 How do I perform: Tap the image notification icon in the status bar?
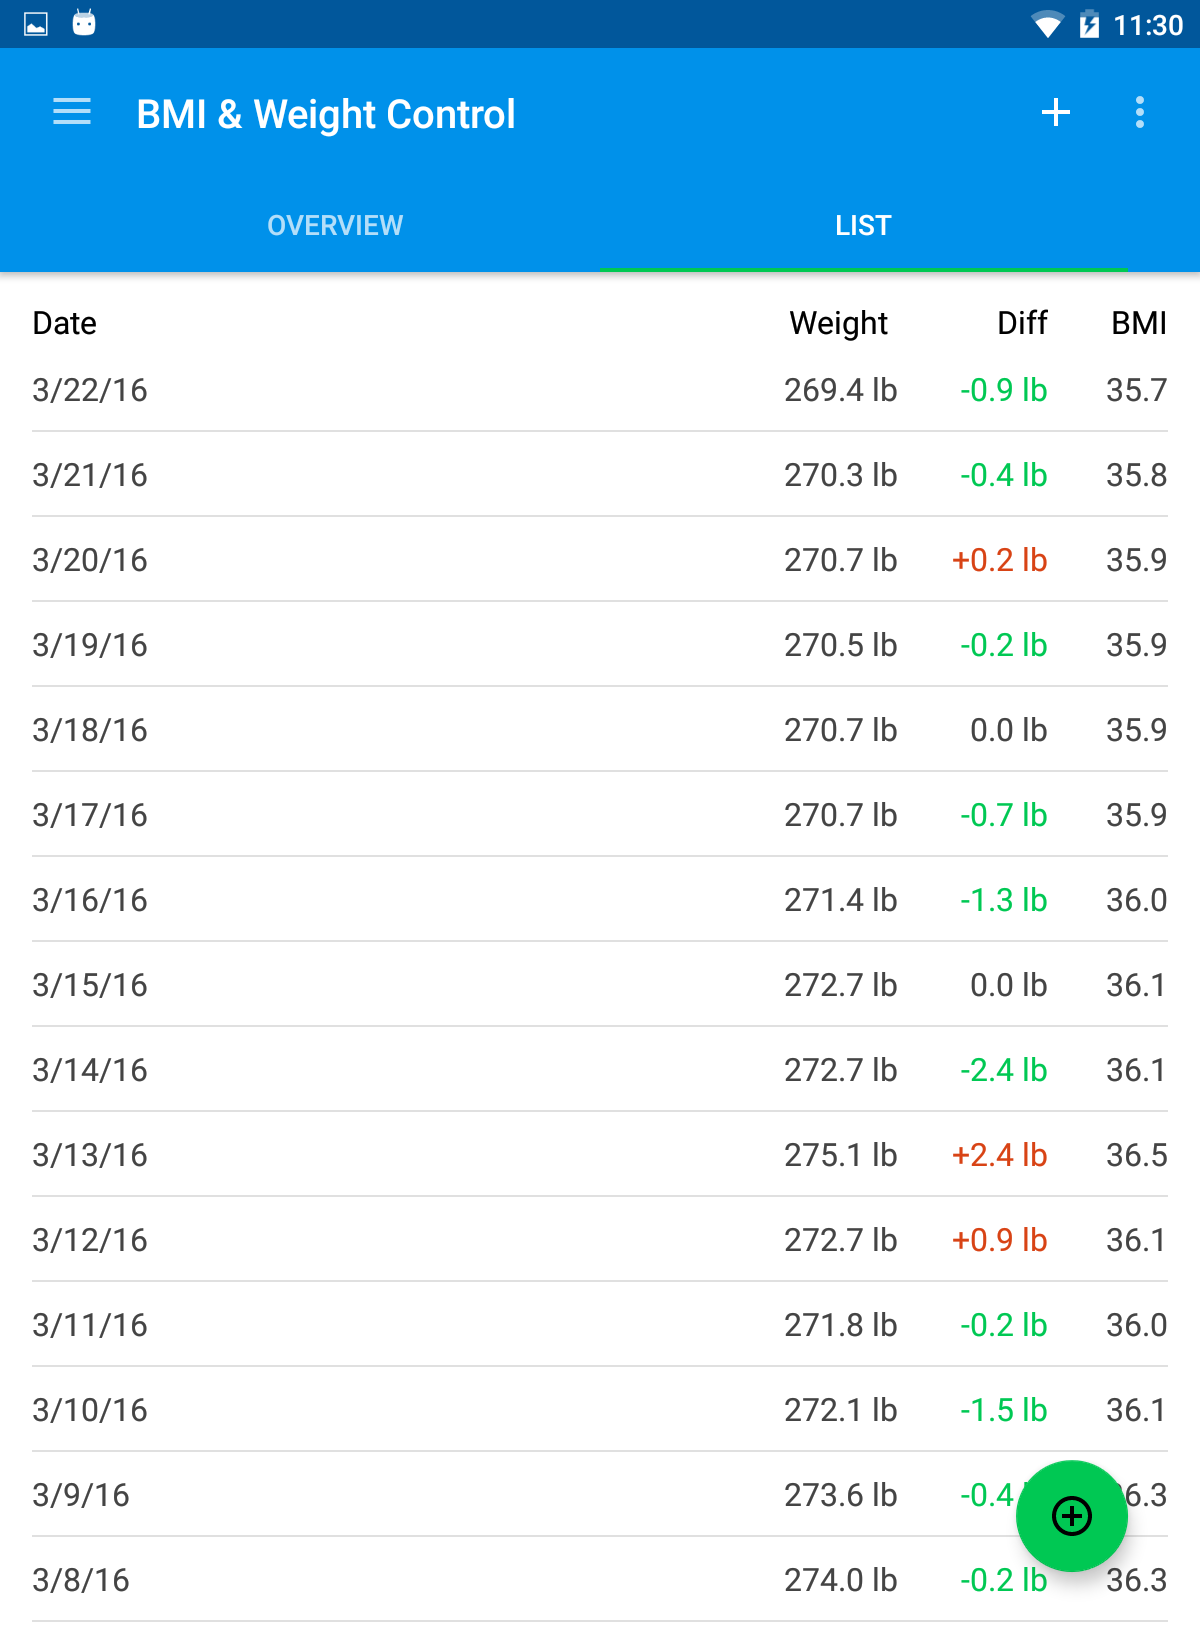(36, 24)
